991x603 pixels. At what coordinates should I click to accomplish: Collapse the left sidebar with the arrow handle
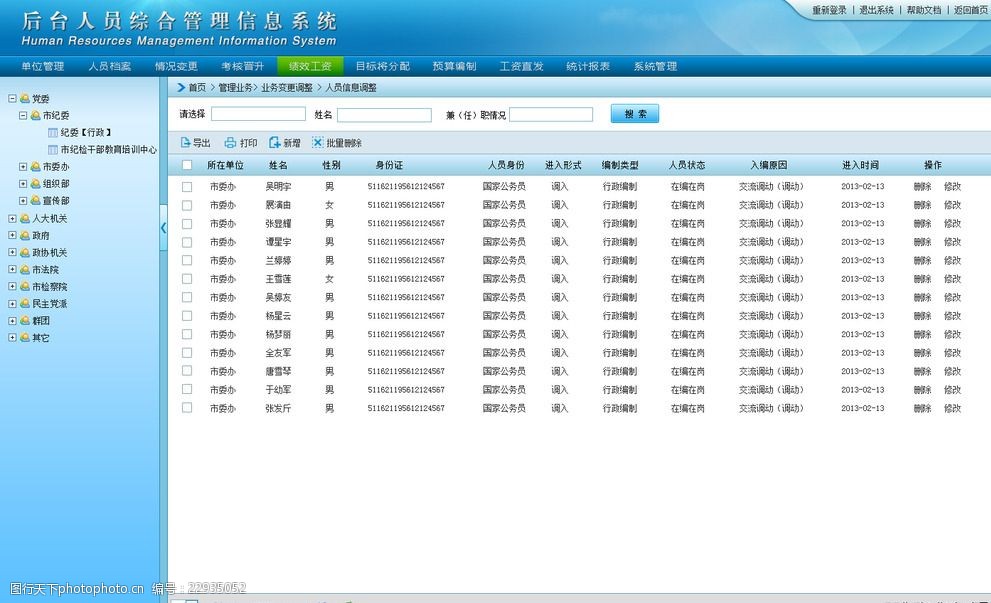(x=163, y=228)
